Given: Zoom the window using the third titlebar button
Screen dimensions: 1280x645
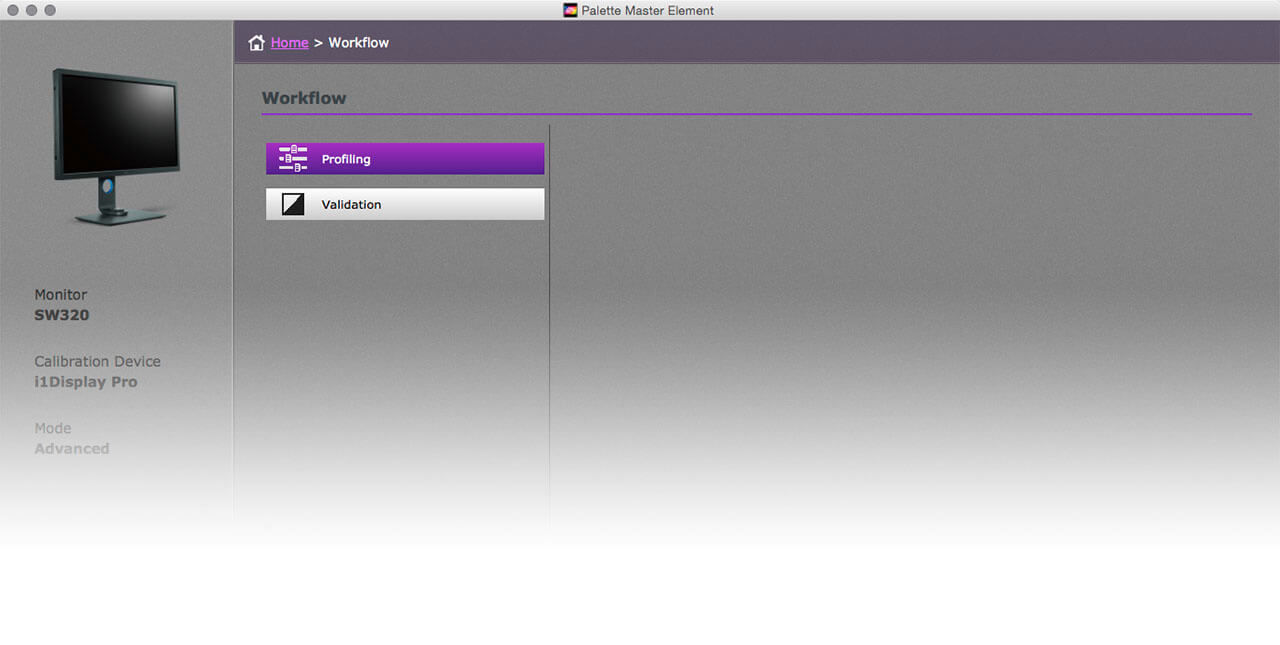Looking at the screenshot, I should 50,10.
